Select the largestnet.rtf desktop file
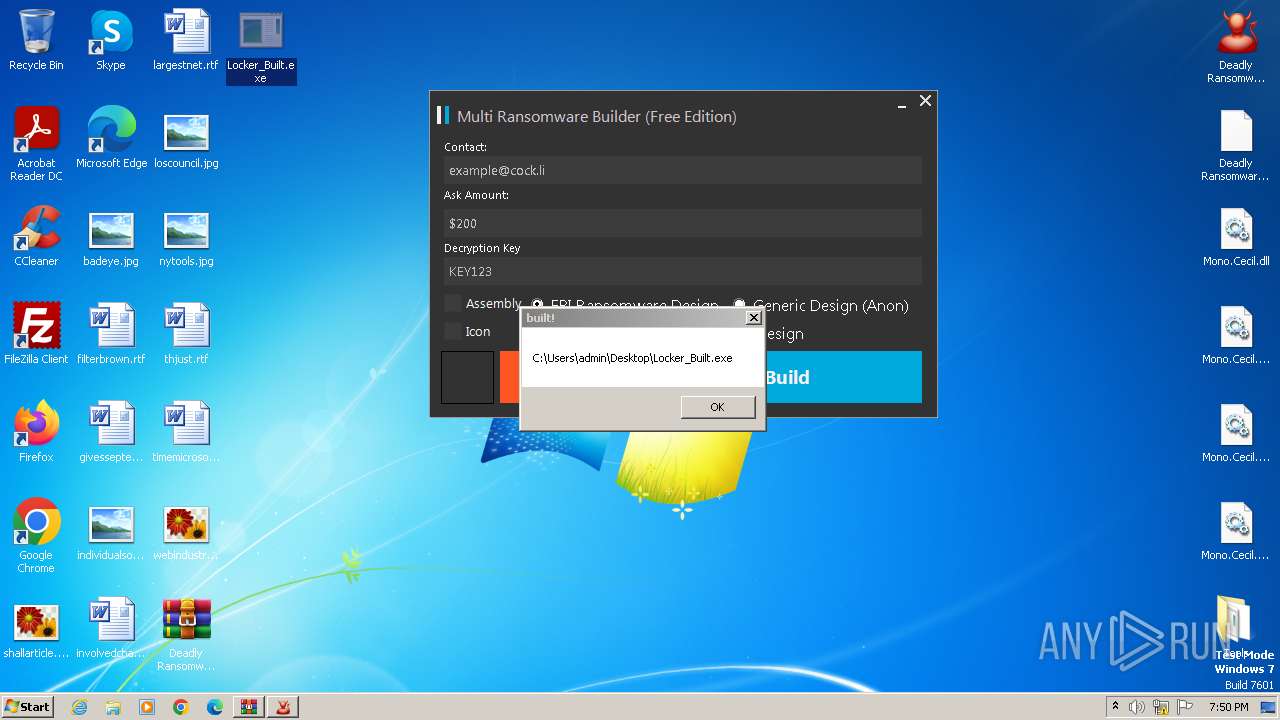This screenshot has width=1280, height=720. pos(186,42)
